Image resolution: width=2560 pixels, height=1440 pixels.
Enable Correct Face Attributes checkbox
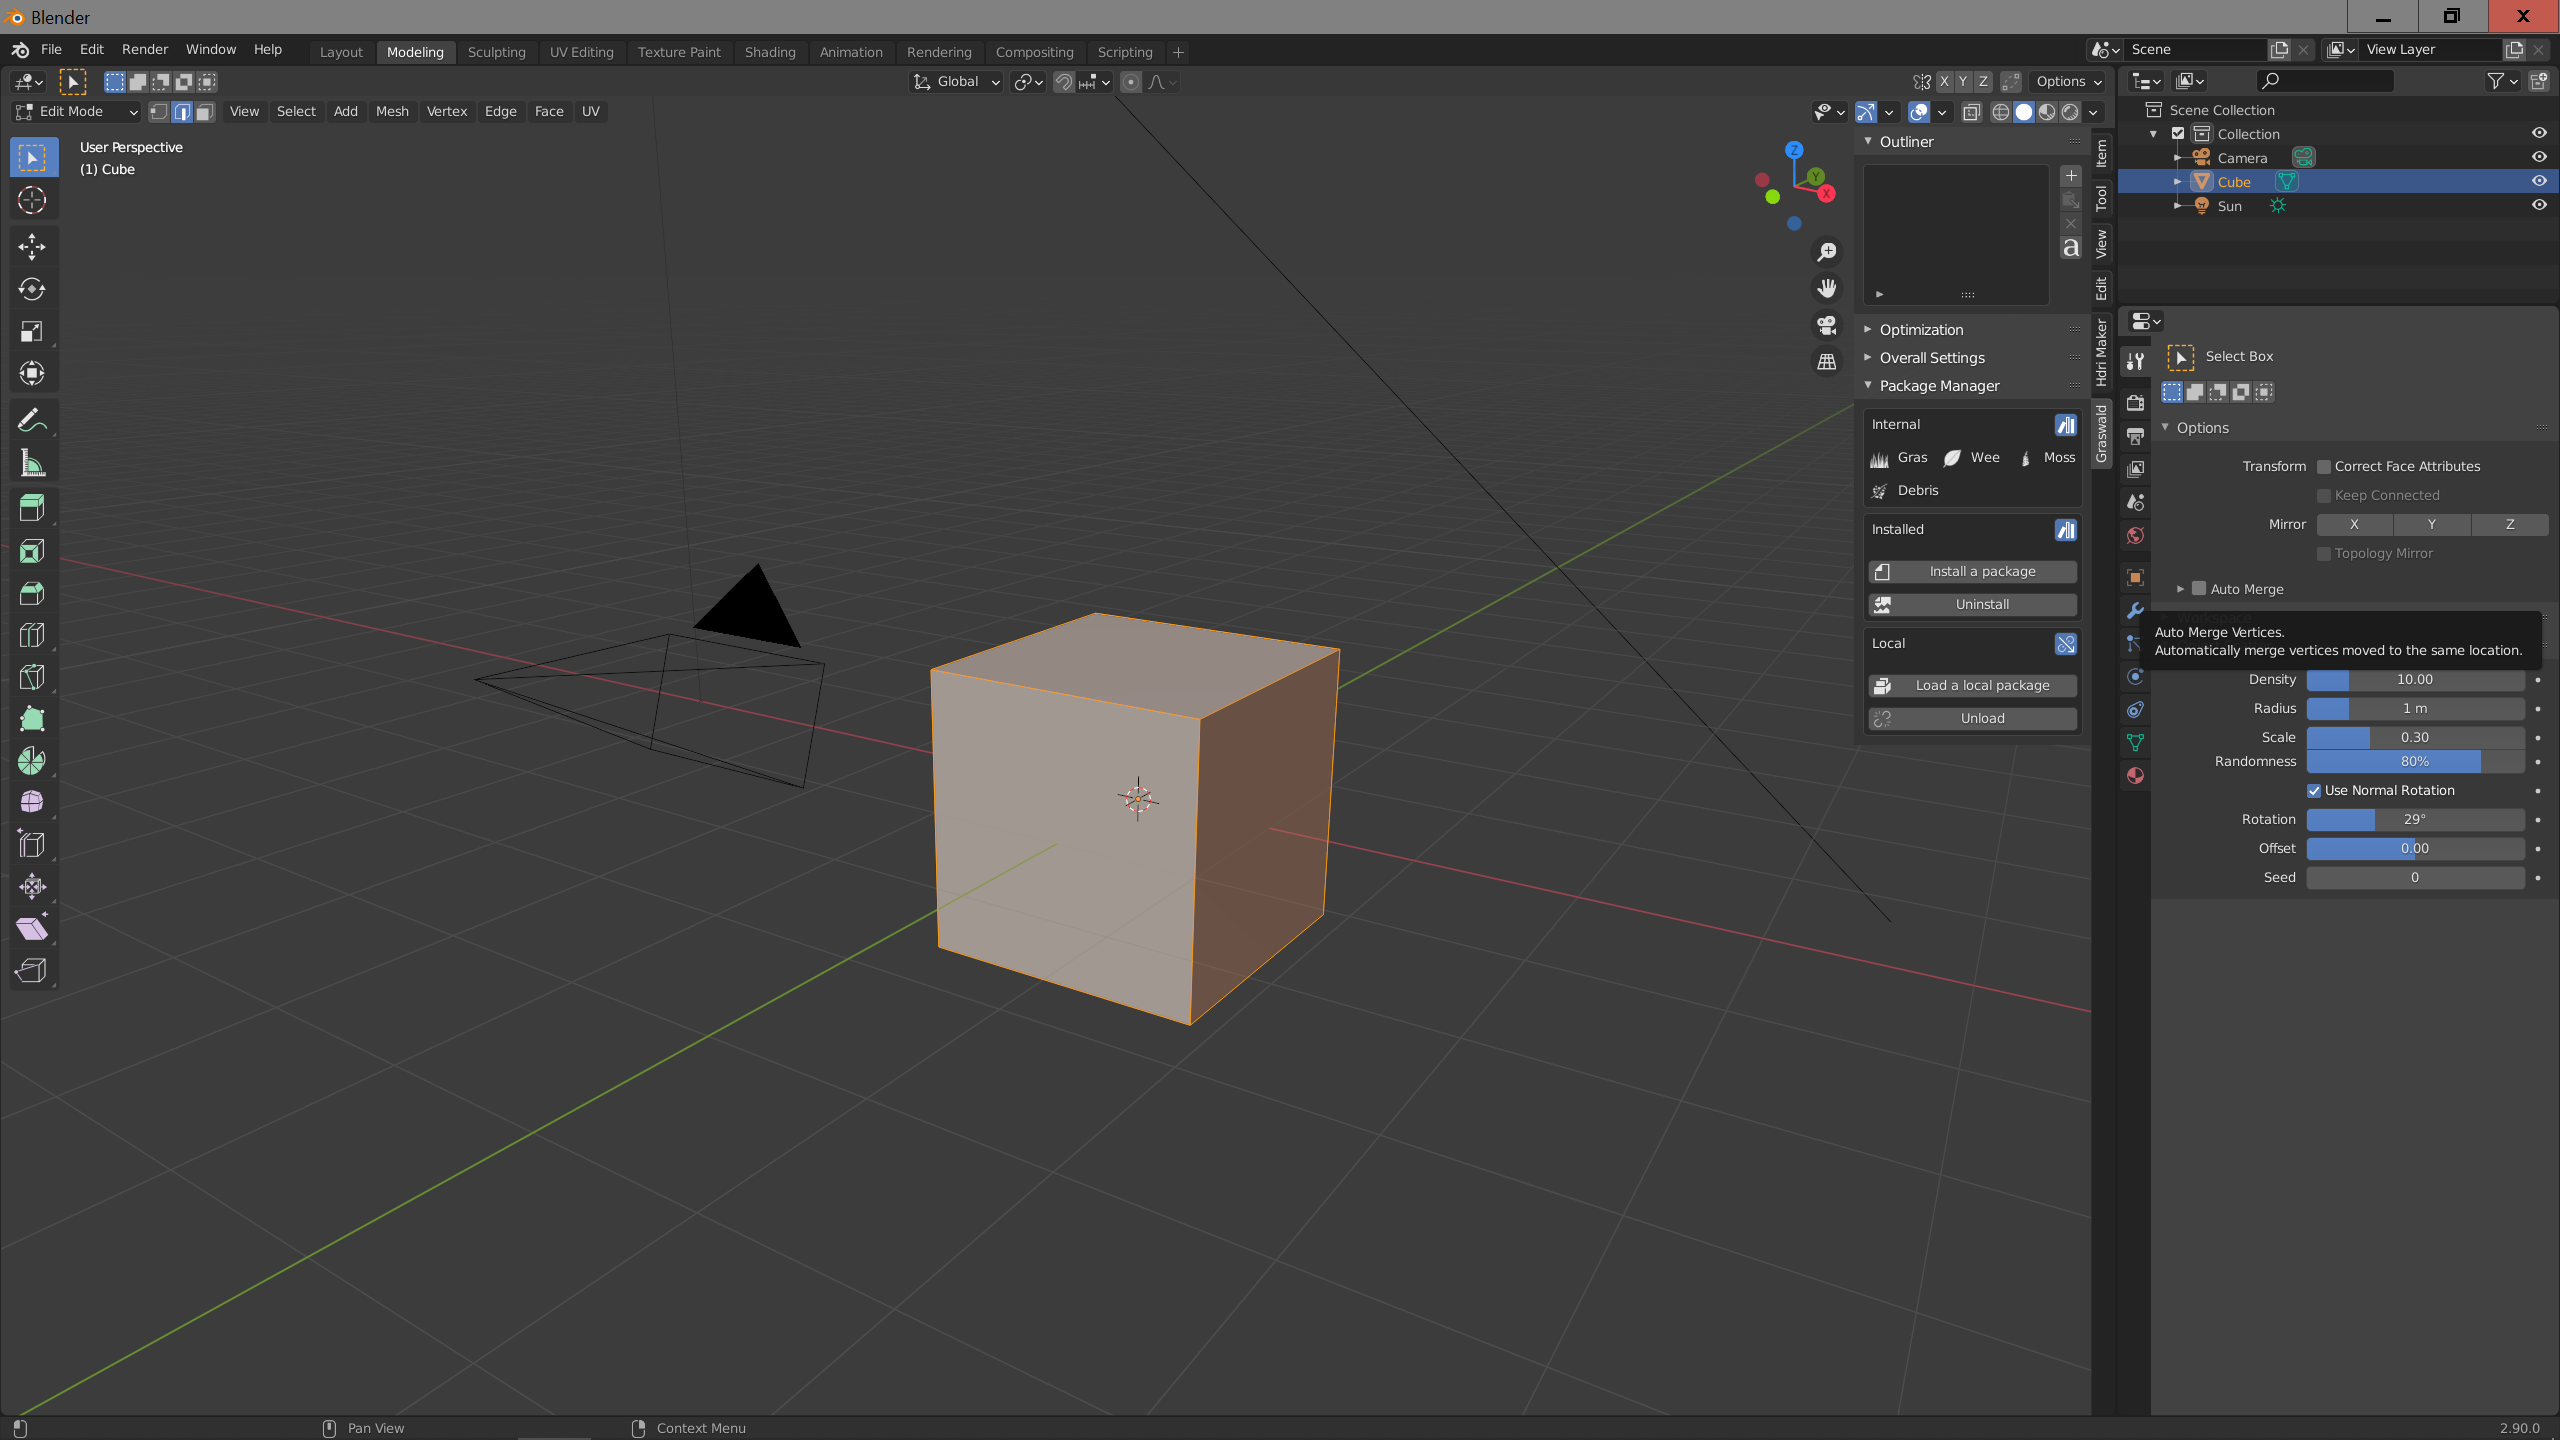point(2324,467)
